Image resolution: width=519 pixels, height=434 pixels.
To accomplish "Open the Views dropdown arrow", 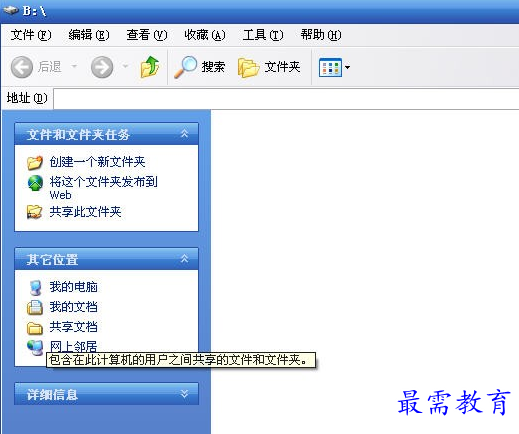I will click(347, 67).
